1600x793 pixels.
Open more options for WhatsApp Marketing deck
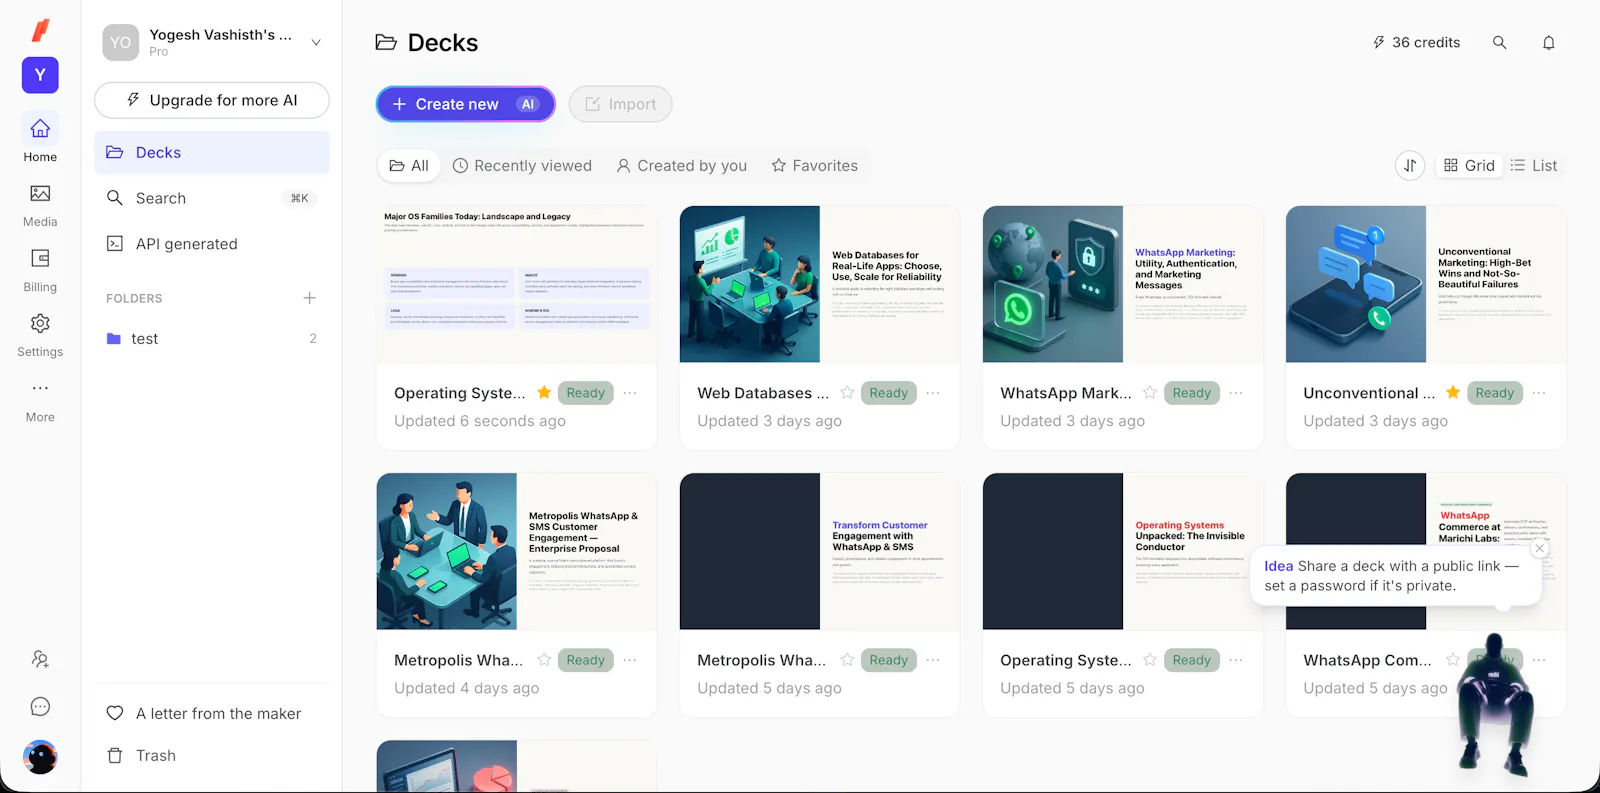click(1236, 393)
